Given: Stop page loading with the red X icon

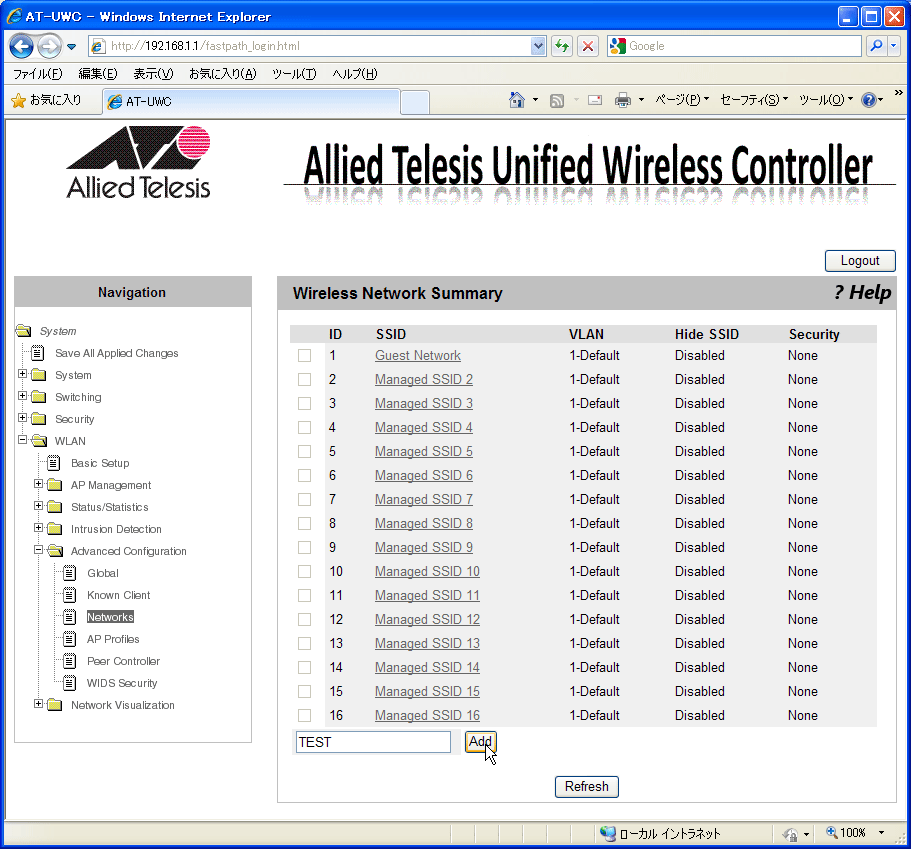Looking at the screenshot, I should coord(588,46).
